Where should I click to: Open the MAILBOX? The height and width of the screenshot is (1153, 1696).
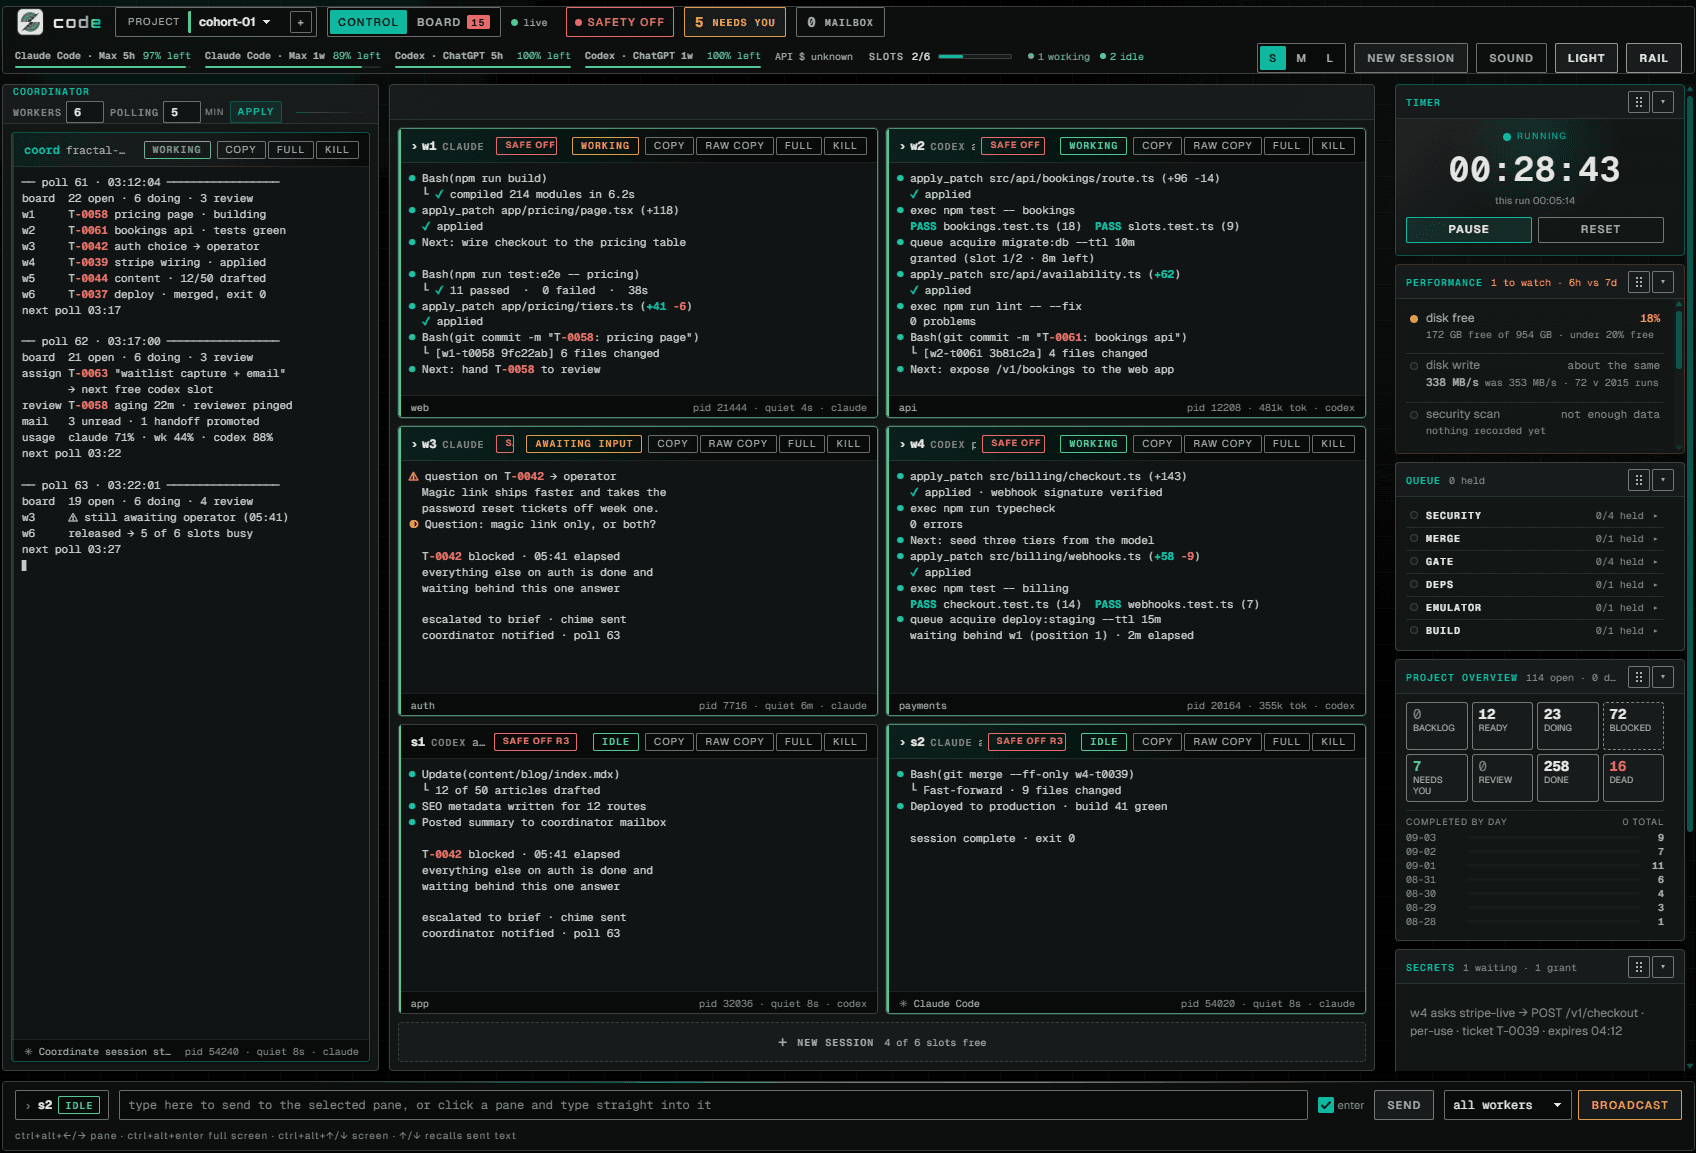click(840, 22)
